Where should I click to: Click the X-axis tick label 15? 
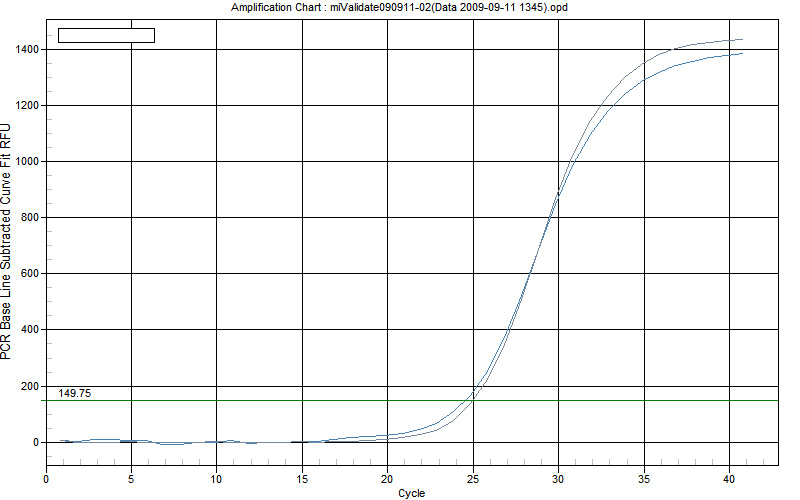(302, 479)
